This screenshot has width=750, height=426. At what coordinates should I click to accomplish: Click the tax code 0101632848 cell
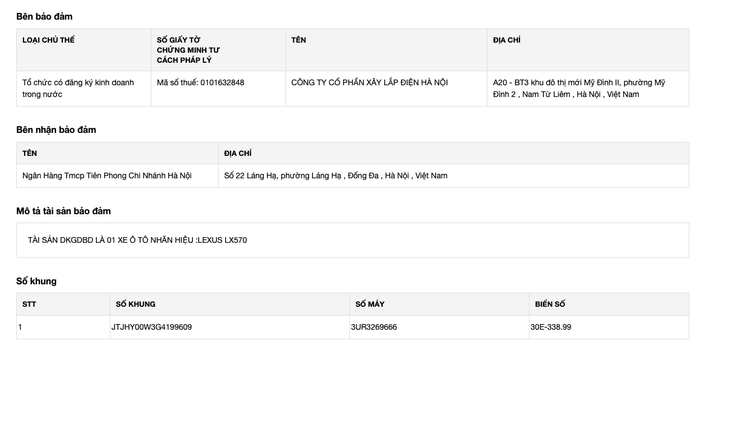(x=200, y=82)
